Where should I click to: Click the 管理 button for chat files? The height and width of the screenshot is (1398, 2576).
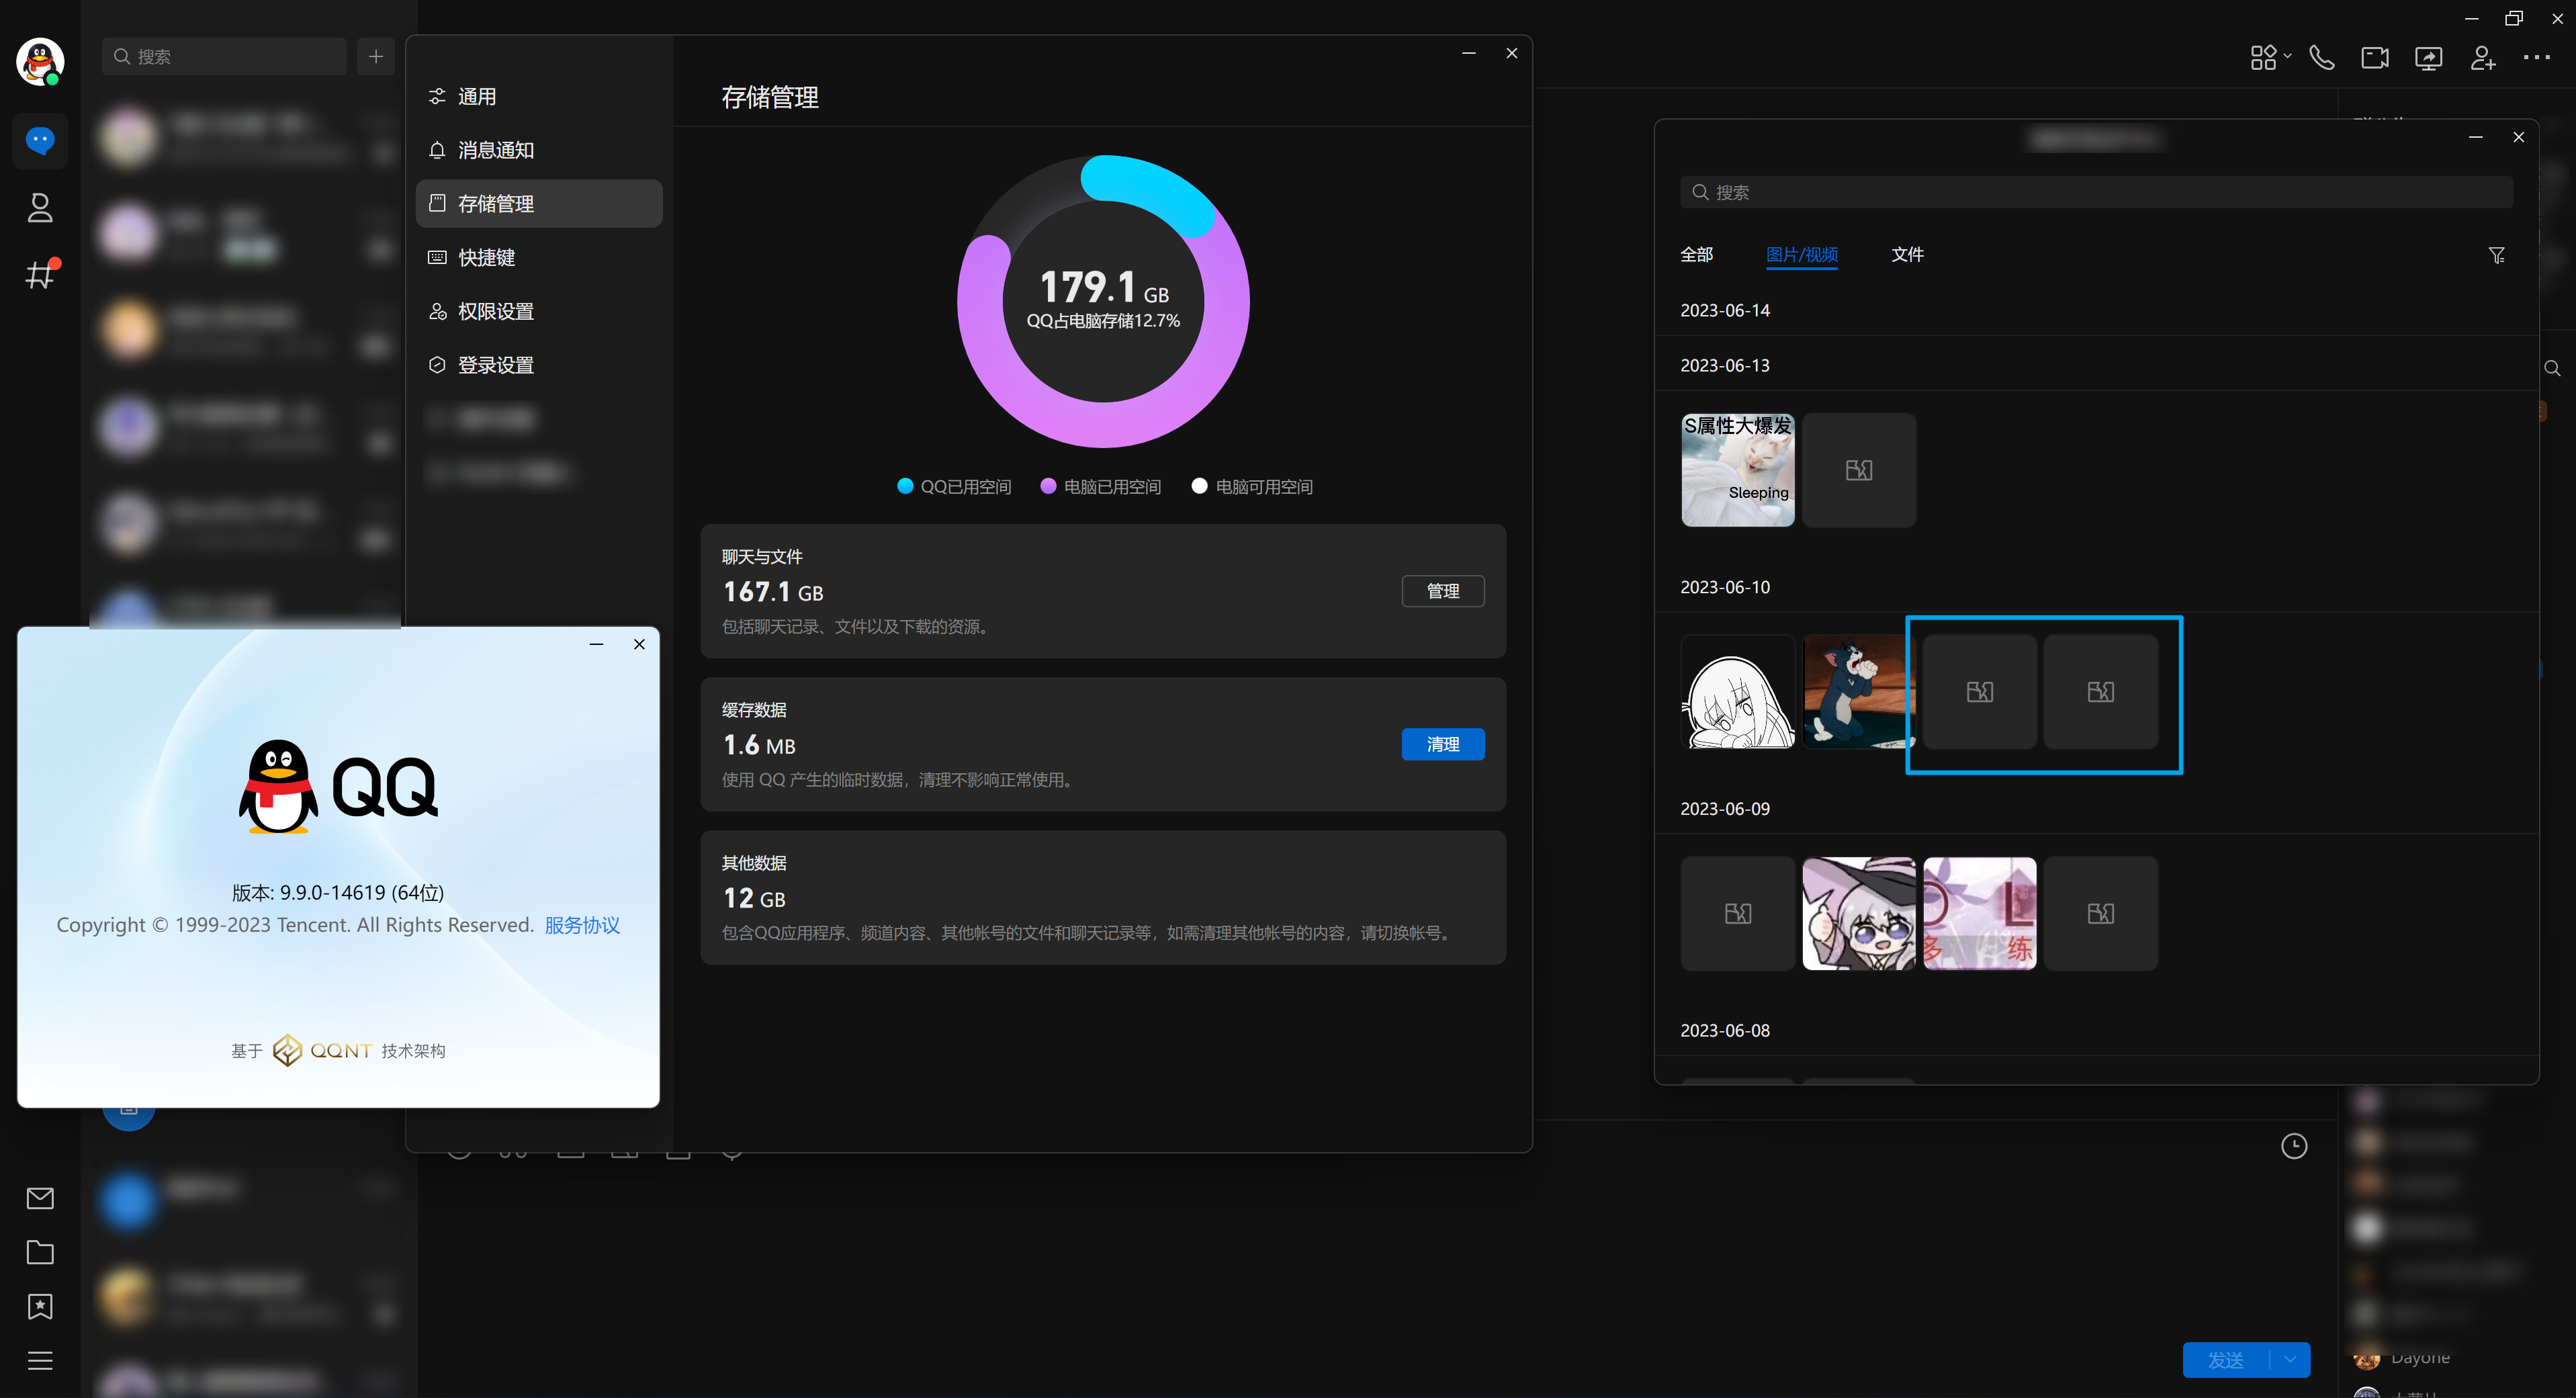[1443, 591]
